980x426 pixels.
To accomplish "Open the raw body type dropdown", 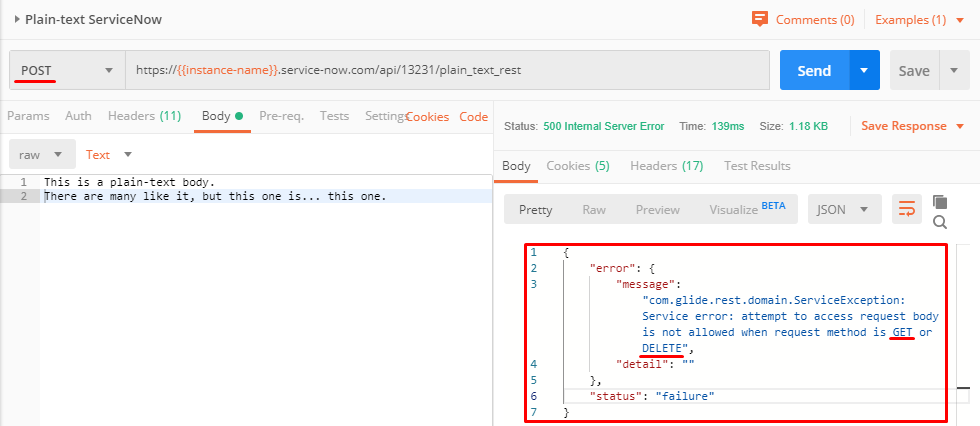I will point(42,155).
